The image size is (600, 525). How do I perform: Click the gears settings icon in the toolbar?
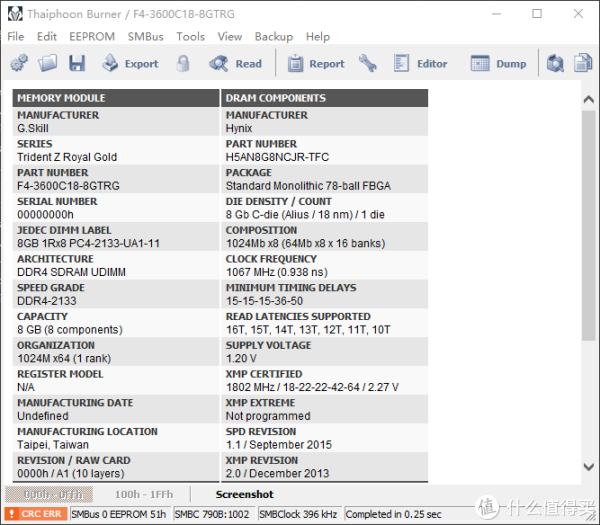(19, 63)
